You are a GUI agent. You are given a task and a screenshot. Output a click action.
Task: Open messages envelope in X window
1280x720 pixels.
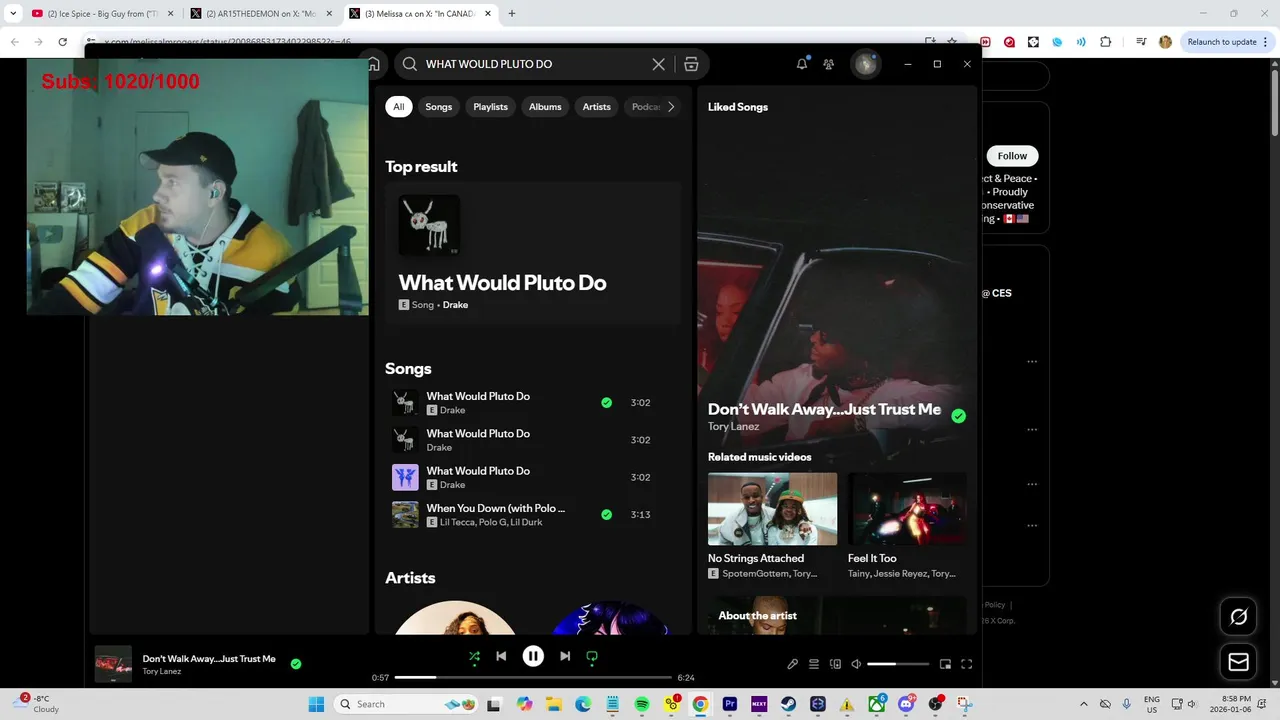pyautogui.click(x=1238, y=662)
